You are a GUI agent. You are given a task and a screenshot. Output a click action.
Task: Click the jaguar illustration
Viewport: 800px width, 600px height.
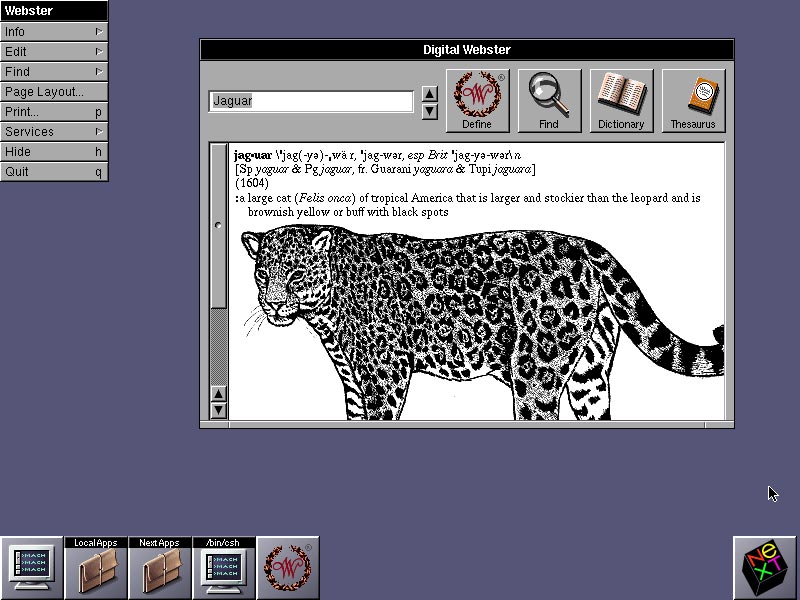coord(482,324)
